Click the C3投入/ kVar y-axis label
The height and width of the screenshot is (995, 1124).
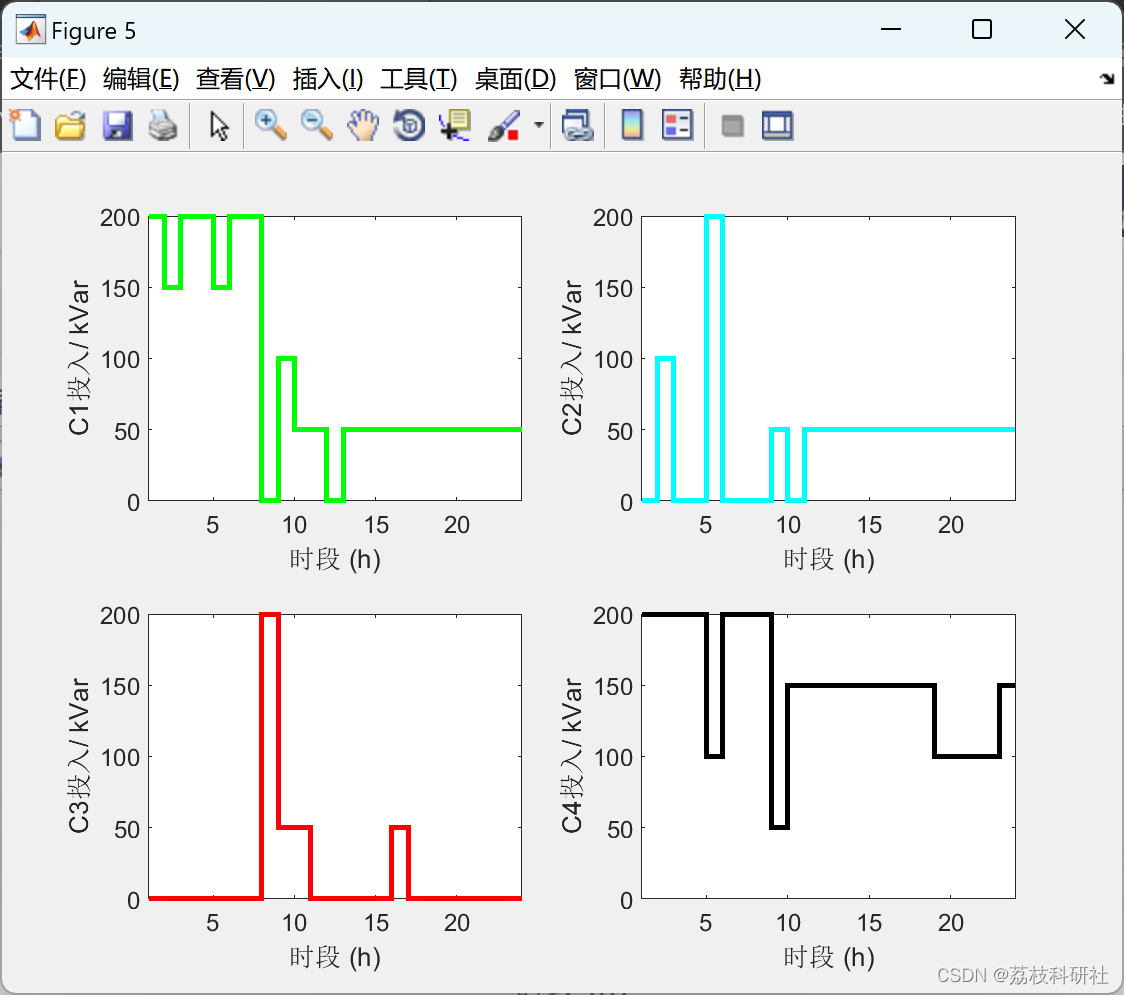pyautogui.click(x=79, y=756)
